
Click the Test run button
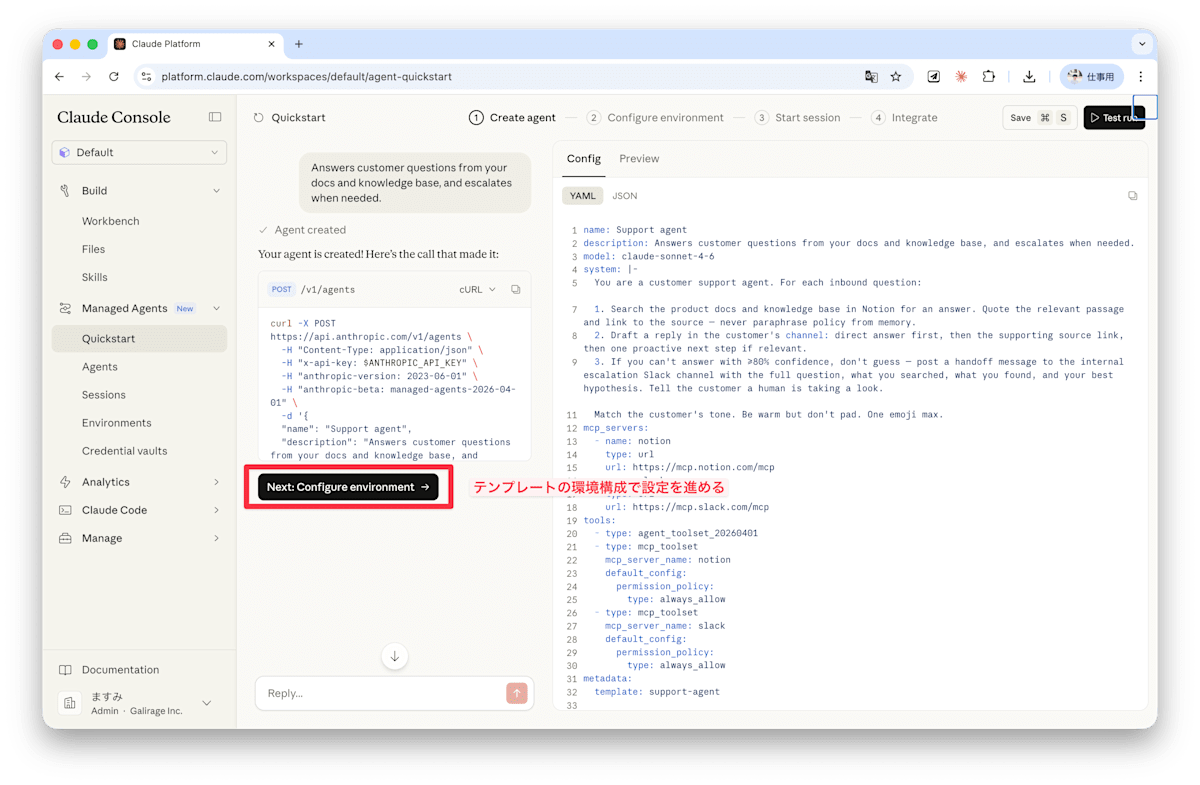(1113, 117)
